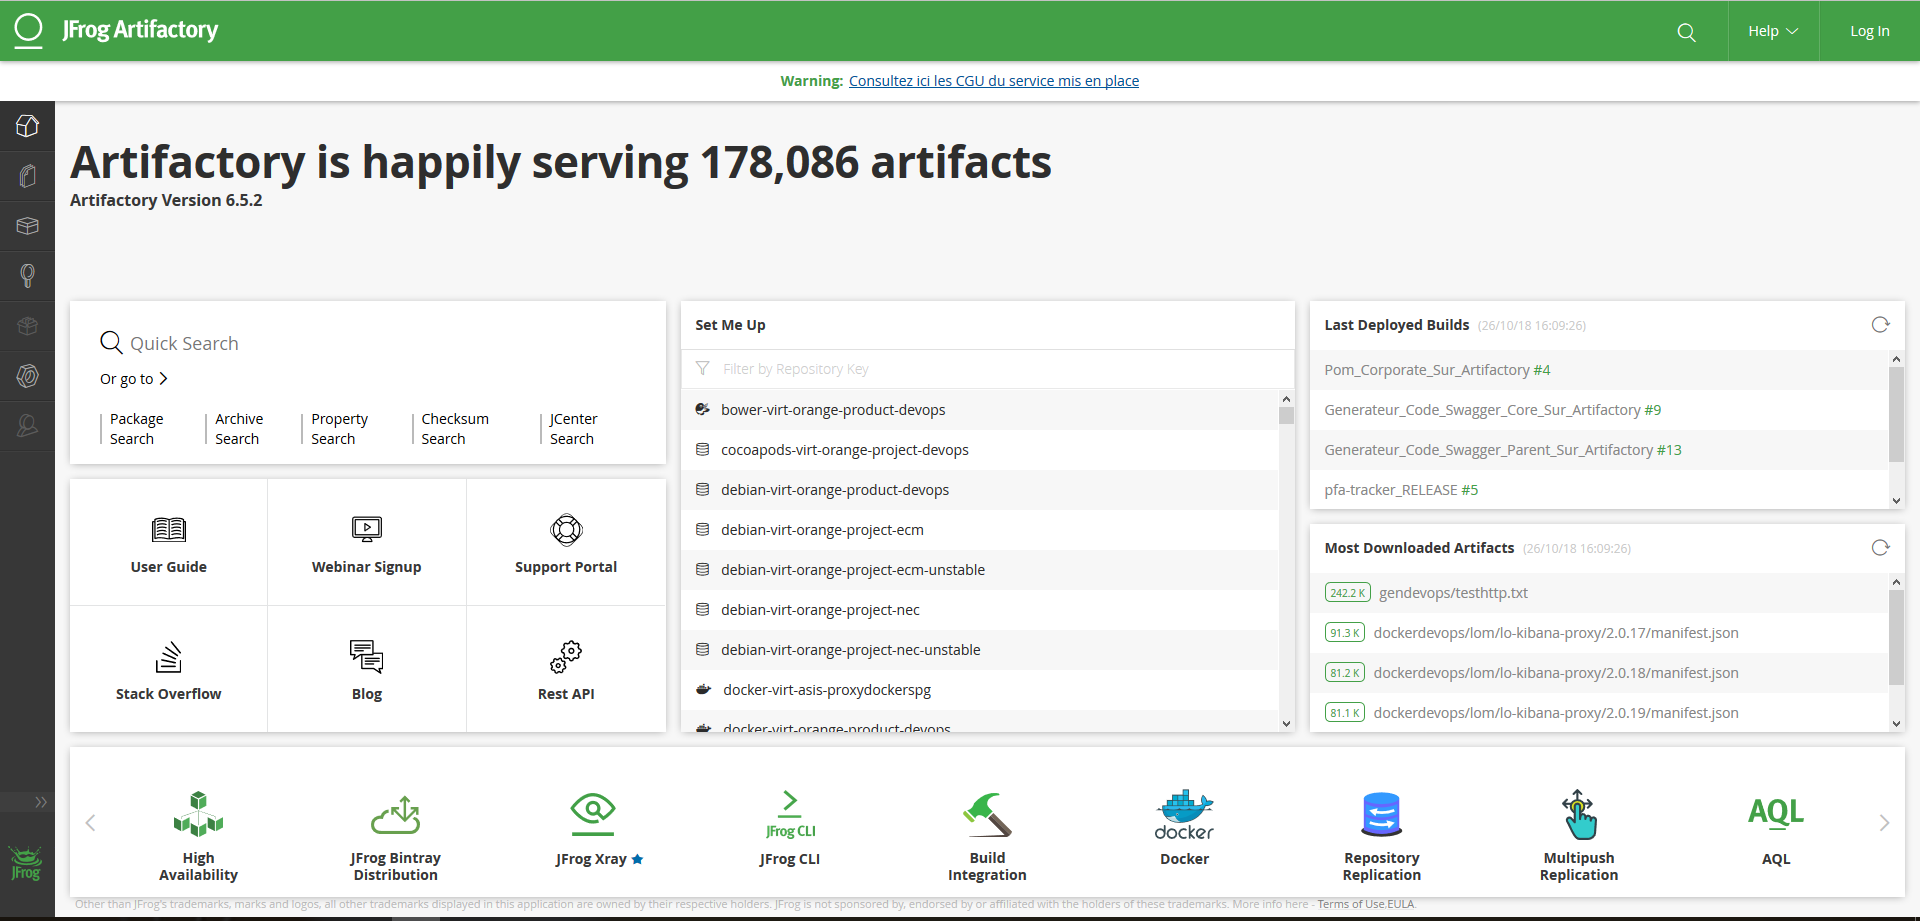Go to Package Search

pos(137,429)
